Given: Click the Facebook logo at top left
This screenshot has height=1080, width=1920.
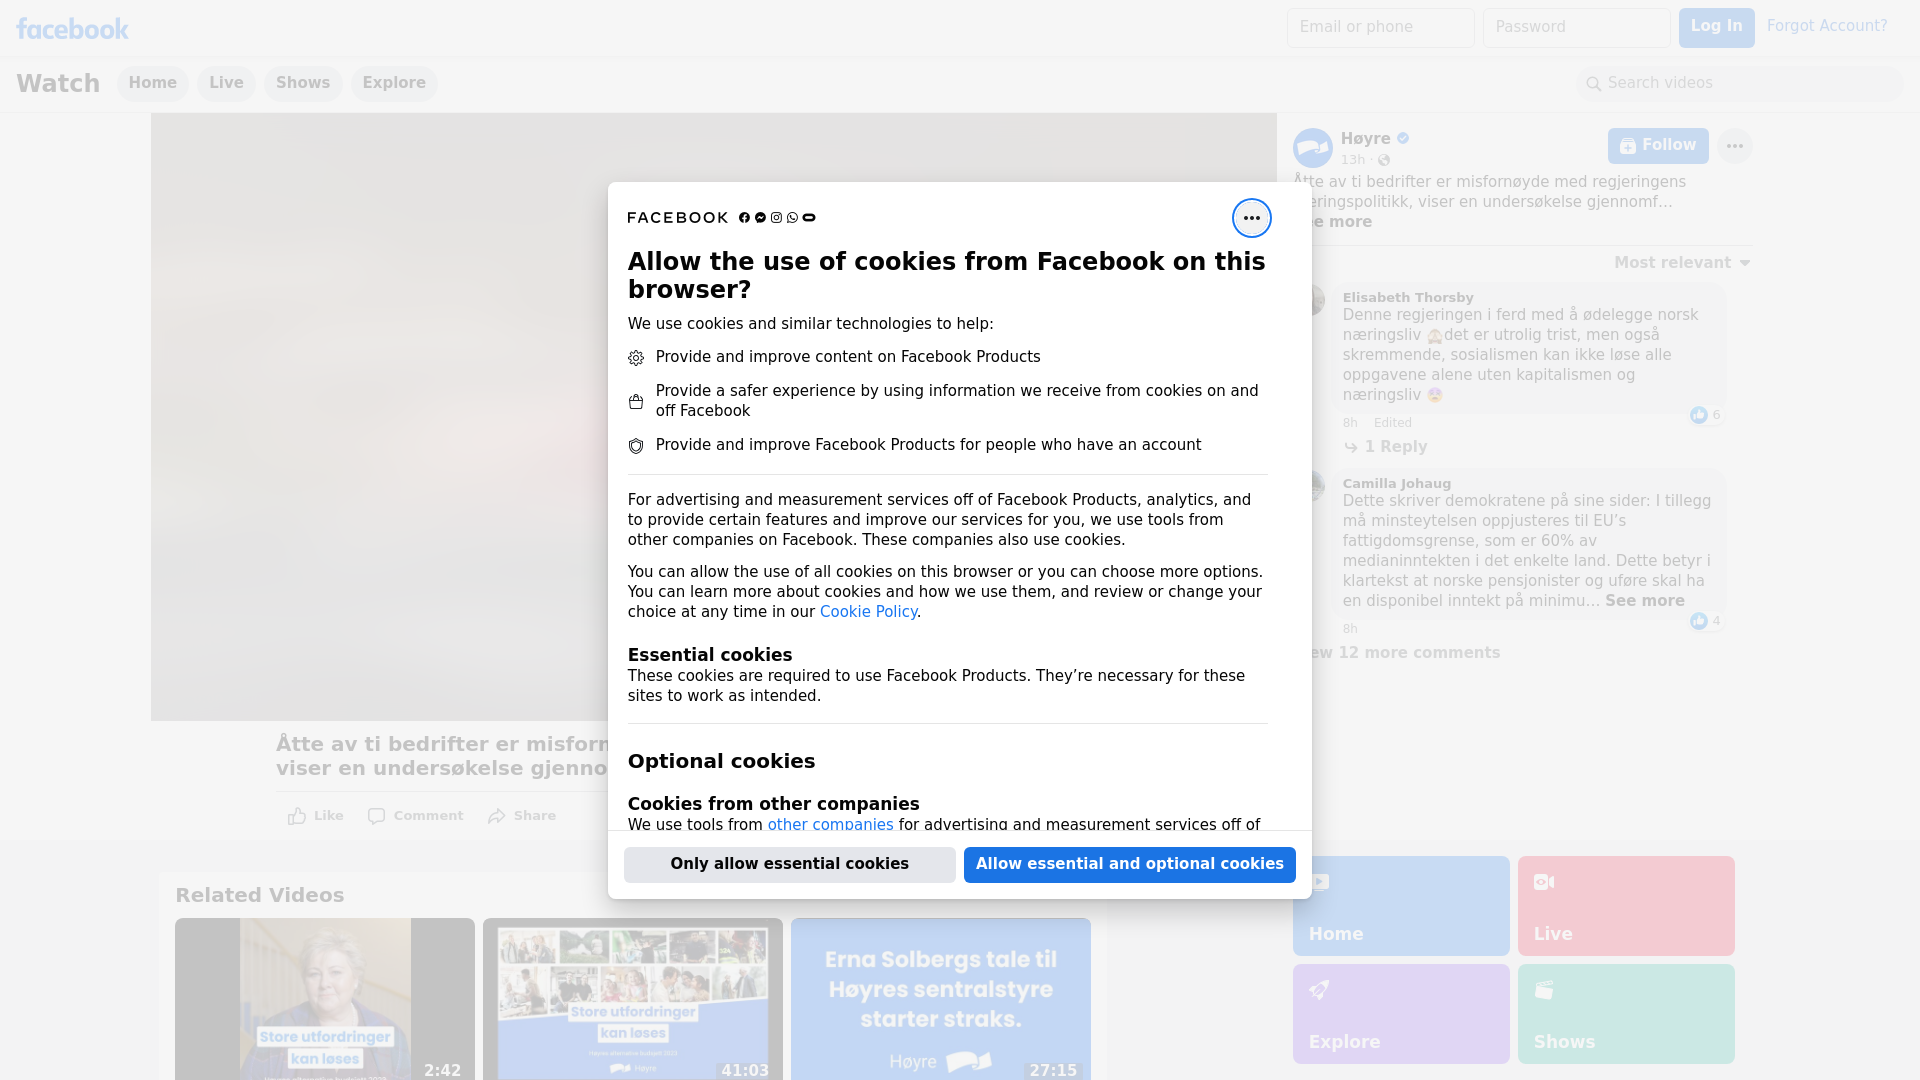Looking at the screenshot, I should click(x=72, y=29).
